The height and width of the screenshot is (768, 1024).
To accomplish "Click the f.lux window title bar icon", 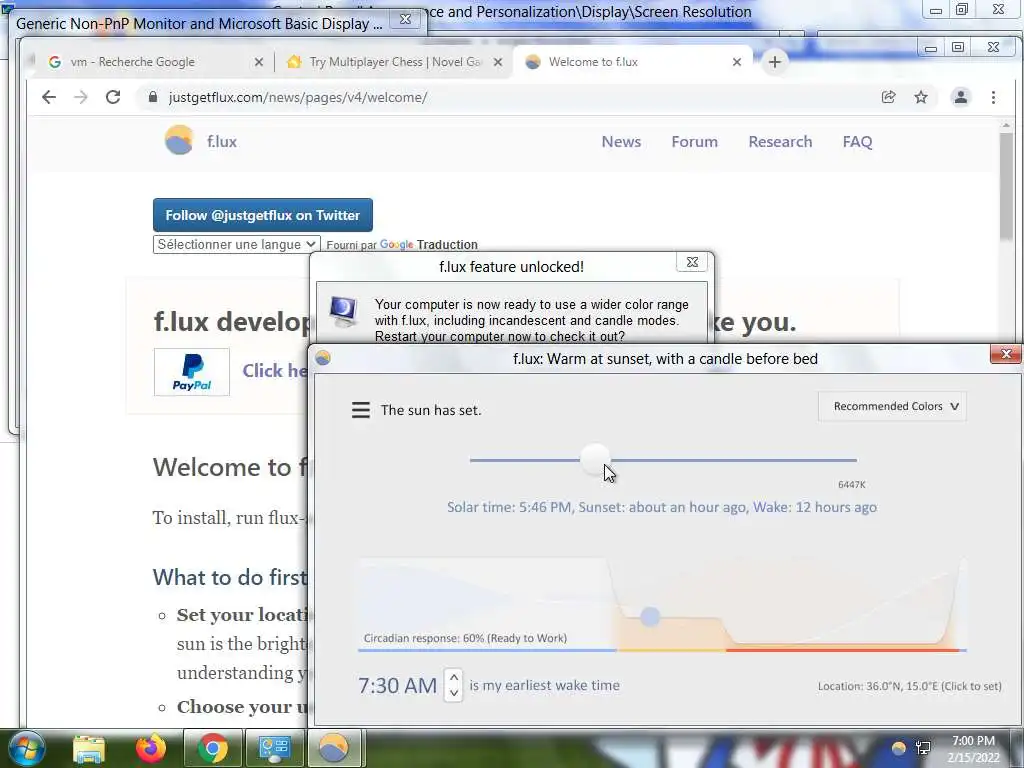I will (x=323, y=358).
